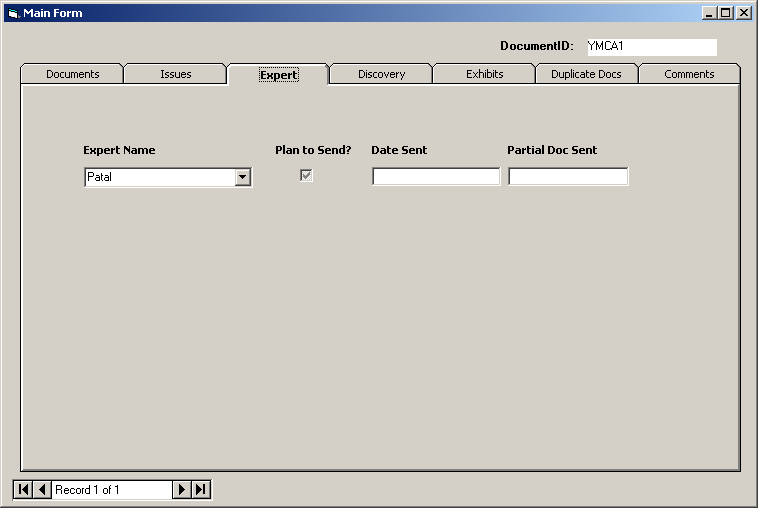Viewport: 758px width, 508px height.
Task: Focus the Partial Doc Sent field
Action: tap(568, 177)
